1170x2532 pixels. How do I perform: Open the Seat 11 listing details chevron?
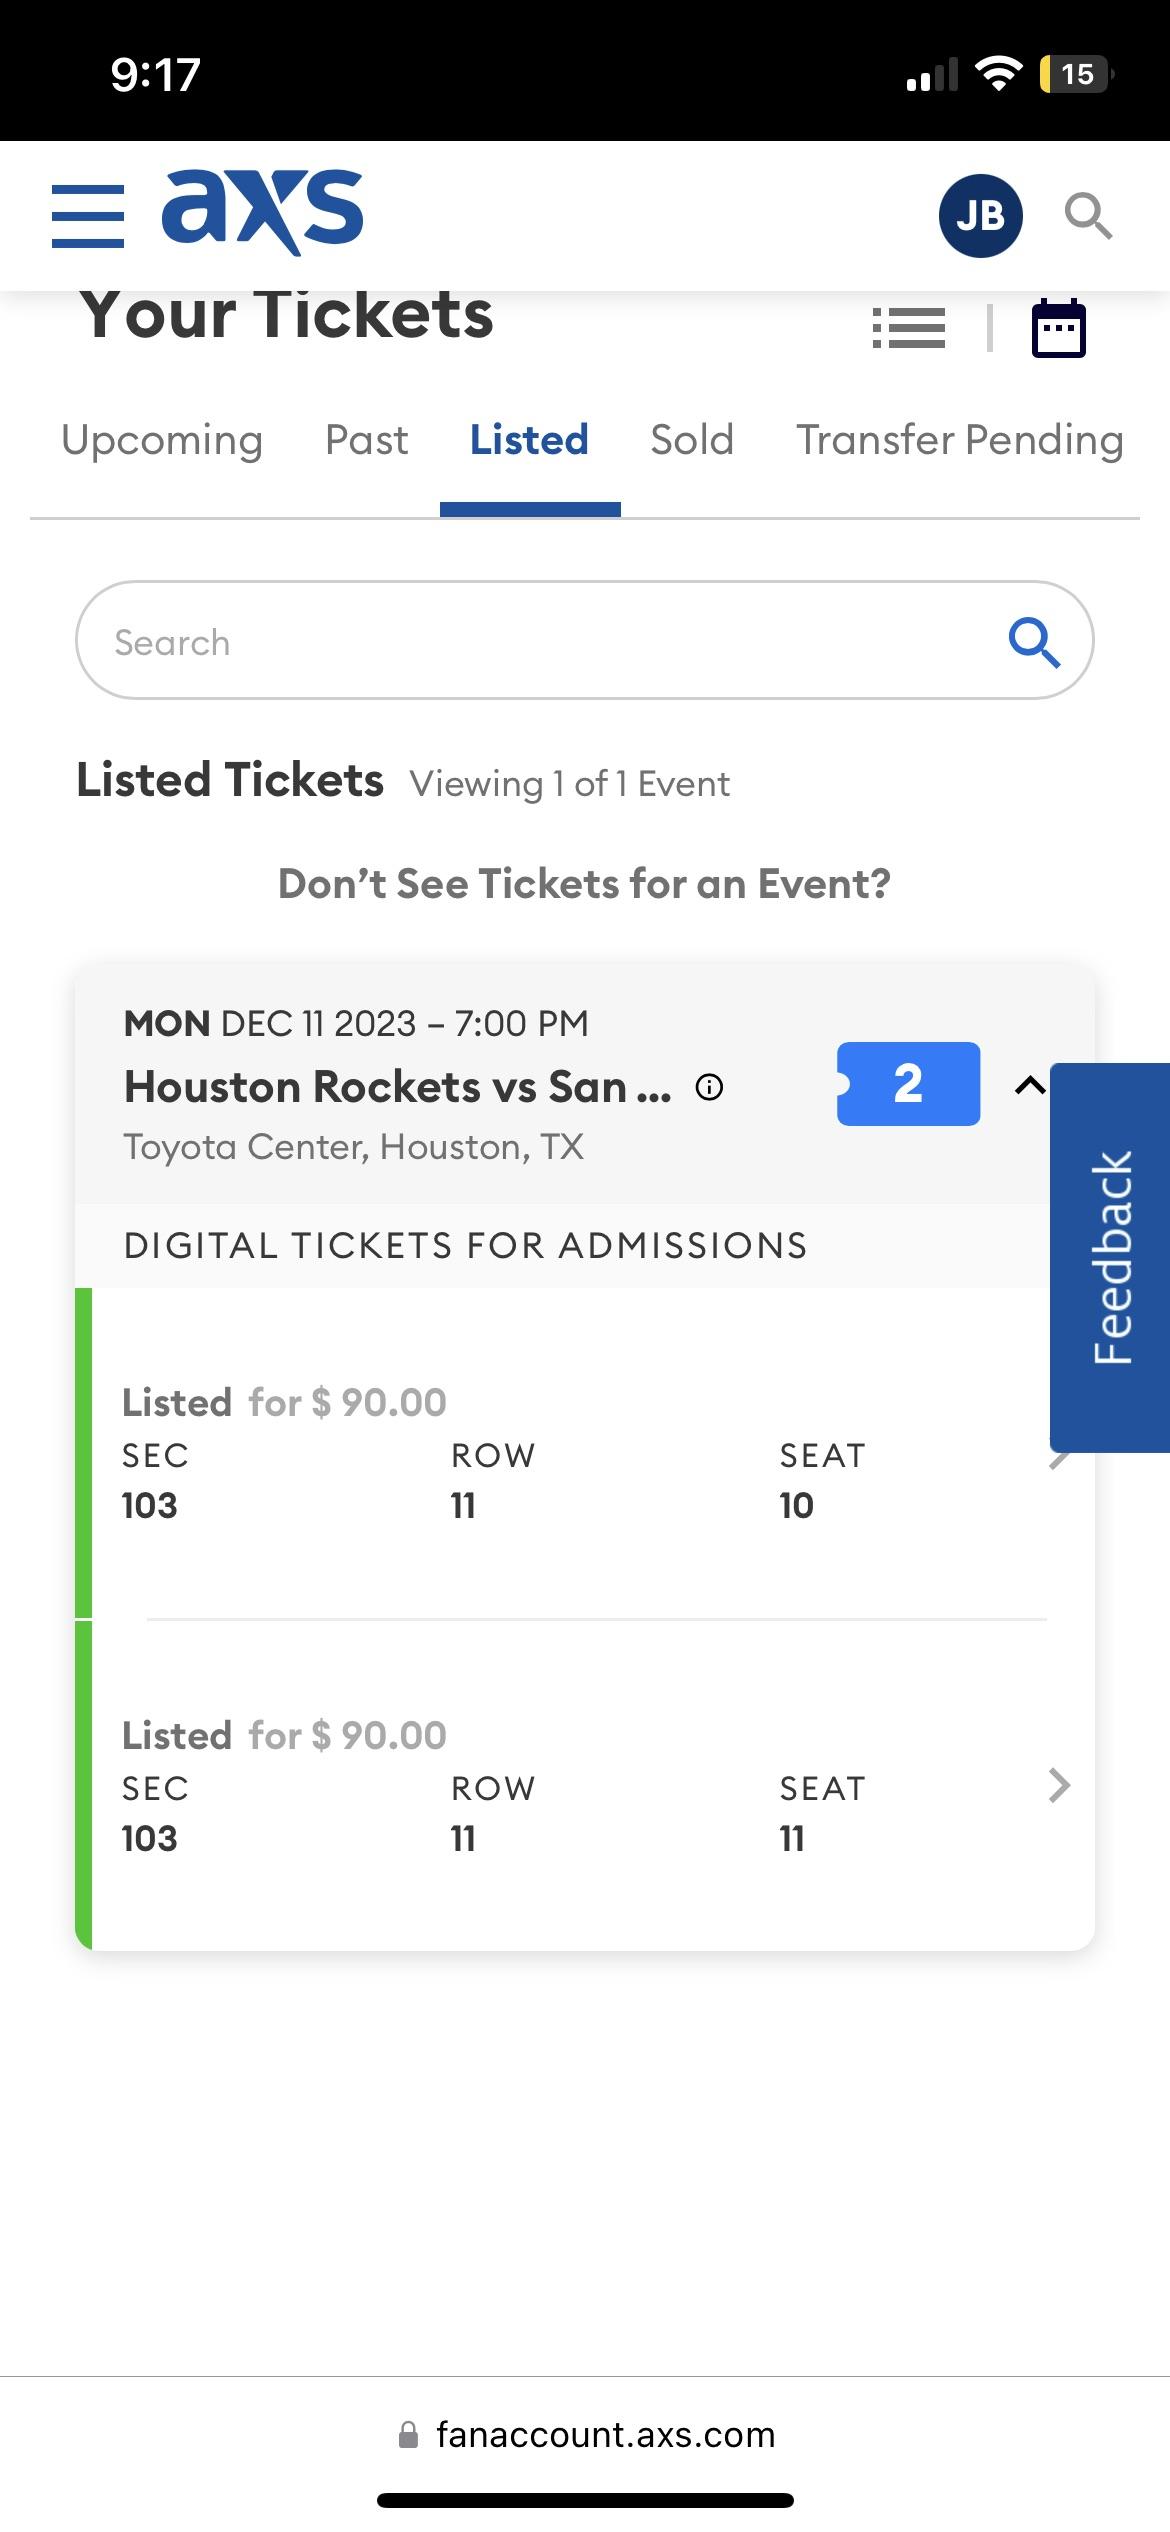point(1059,1785)
